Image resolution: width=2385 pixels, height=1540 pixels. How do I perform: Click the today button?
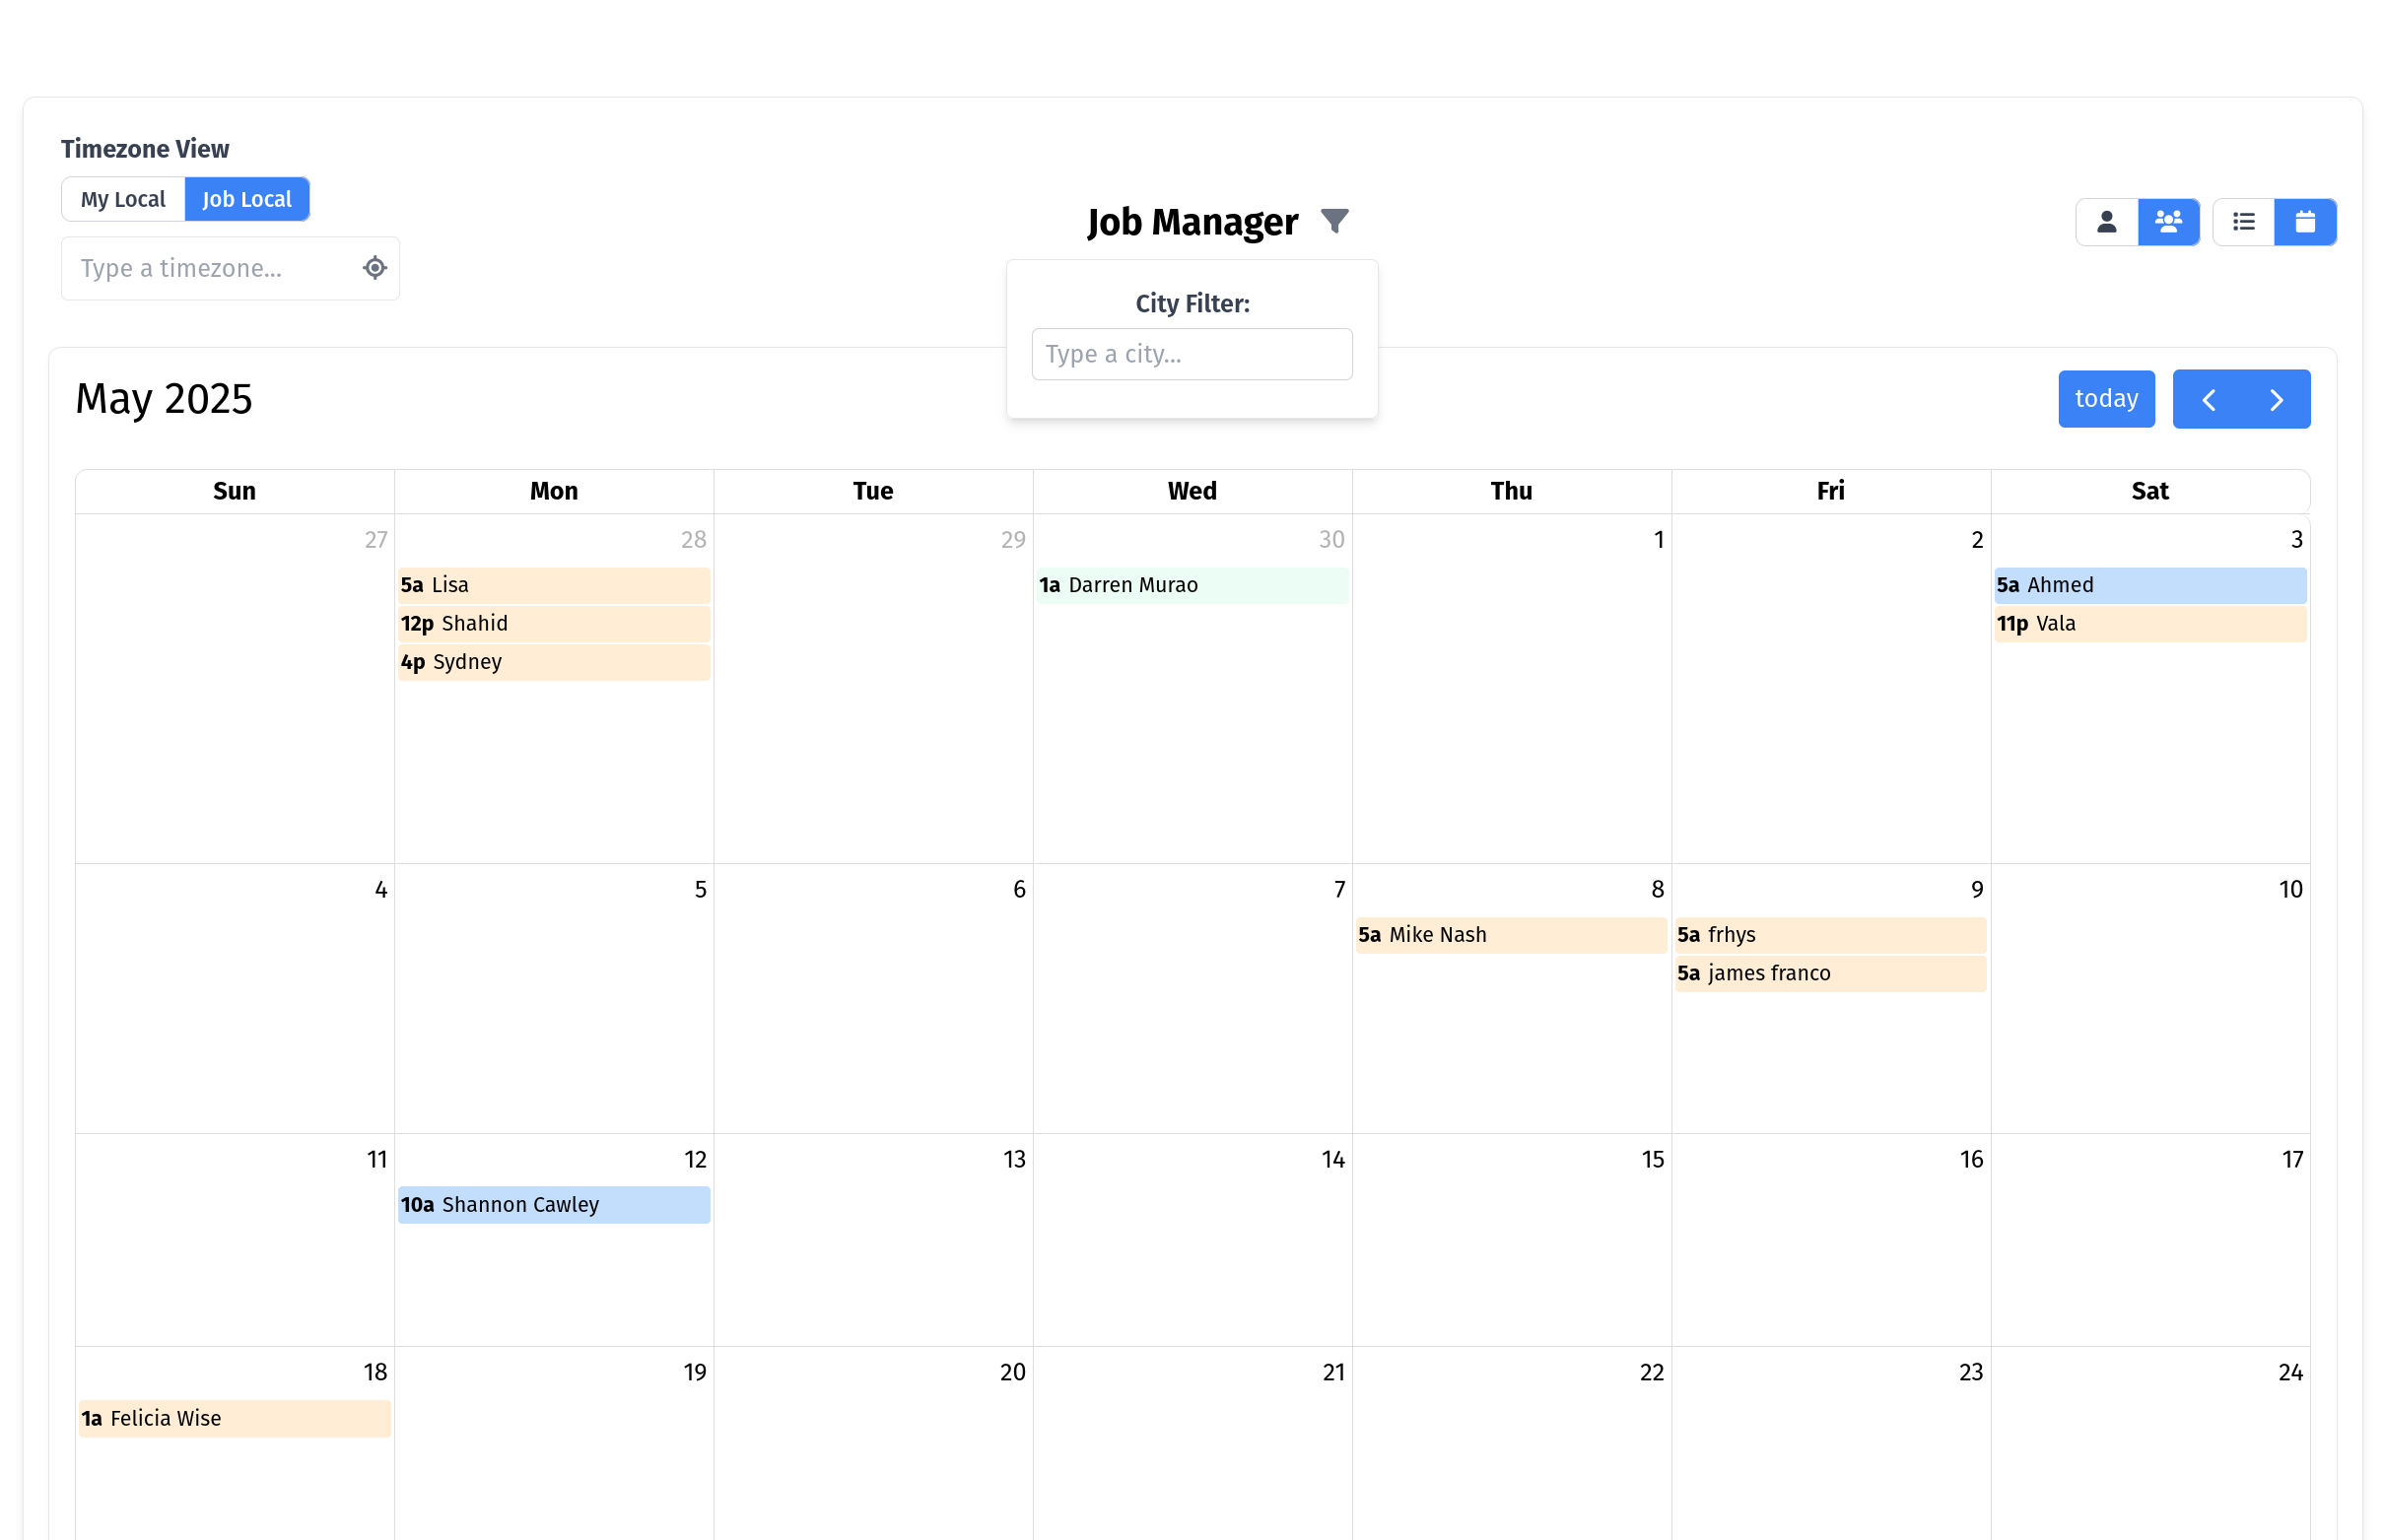[2106, 398]
